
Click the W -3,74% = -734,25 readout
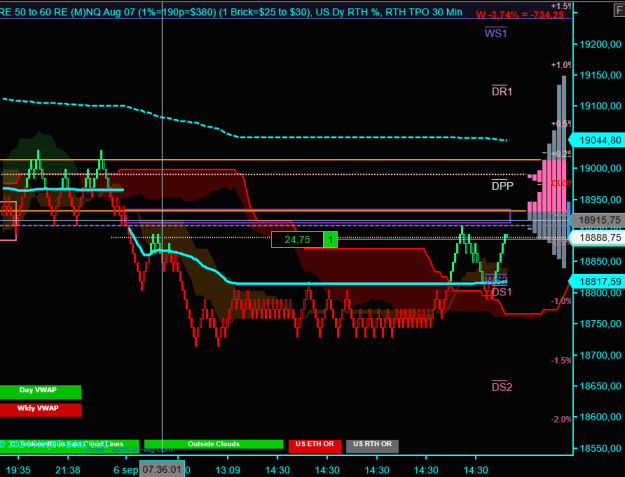(520, 15)
